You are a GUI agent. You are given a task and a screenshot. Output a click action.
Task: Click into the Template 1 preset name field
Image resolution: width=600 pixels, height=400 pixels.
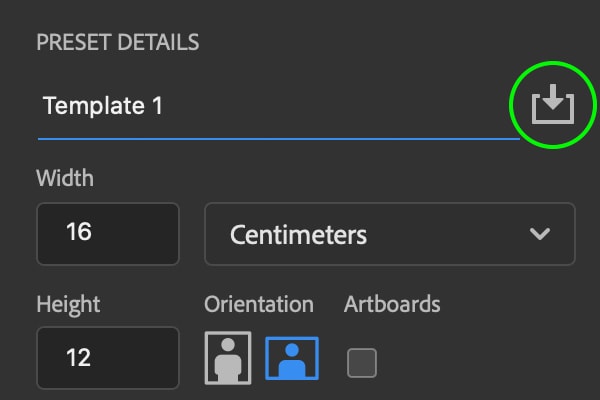[x=279, y=106]
